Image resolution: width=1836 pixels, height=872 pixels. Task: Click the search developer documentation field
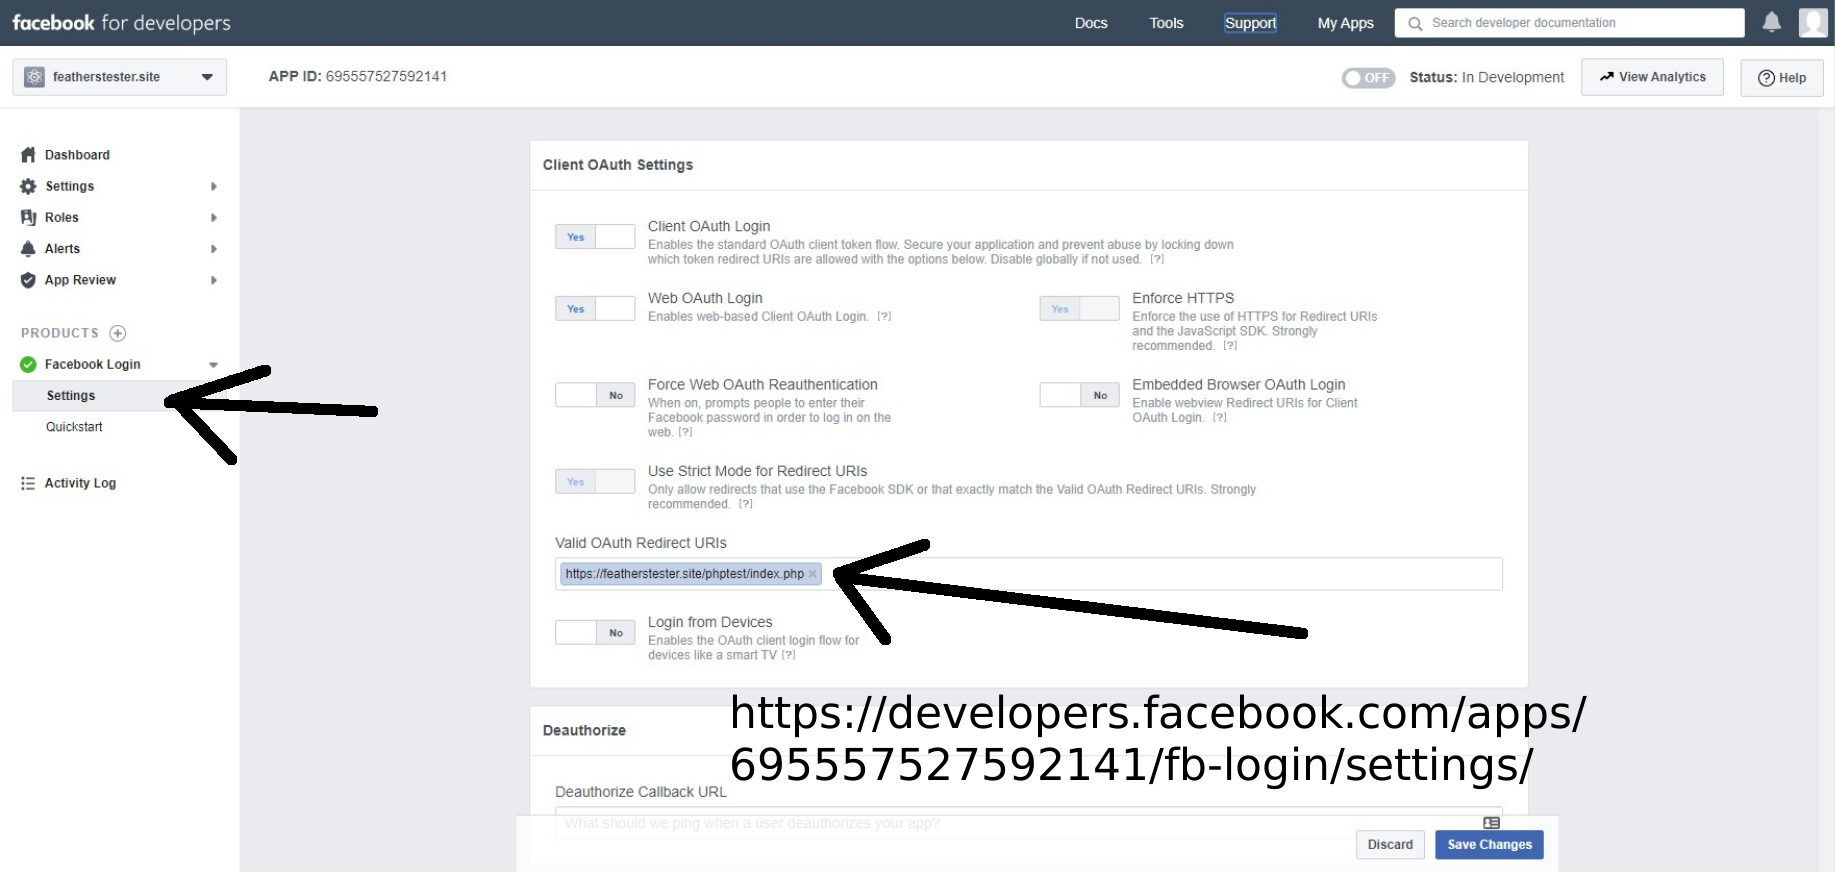pyautogui.click(x=1569, y=23)
